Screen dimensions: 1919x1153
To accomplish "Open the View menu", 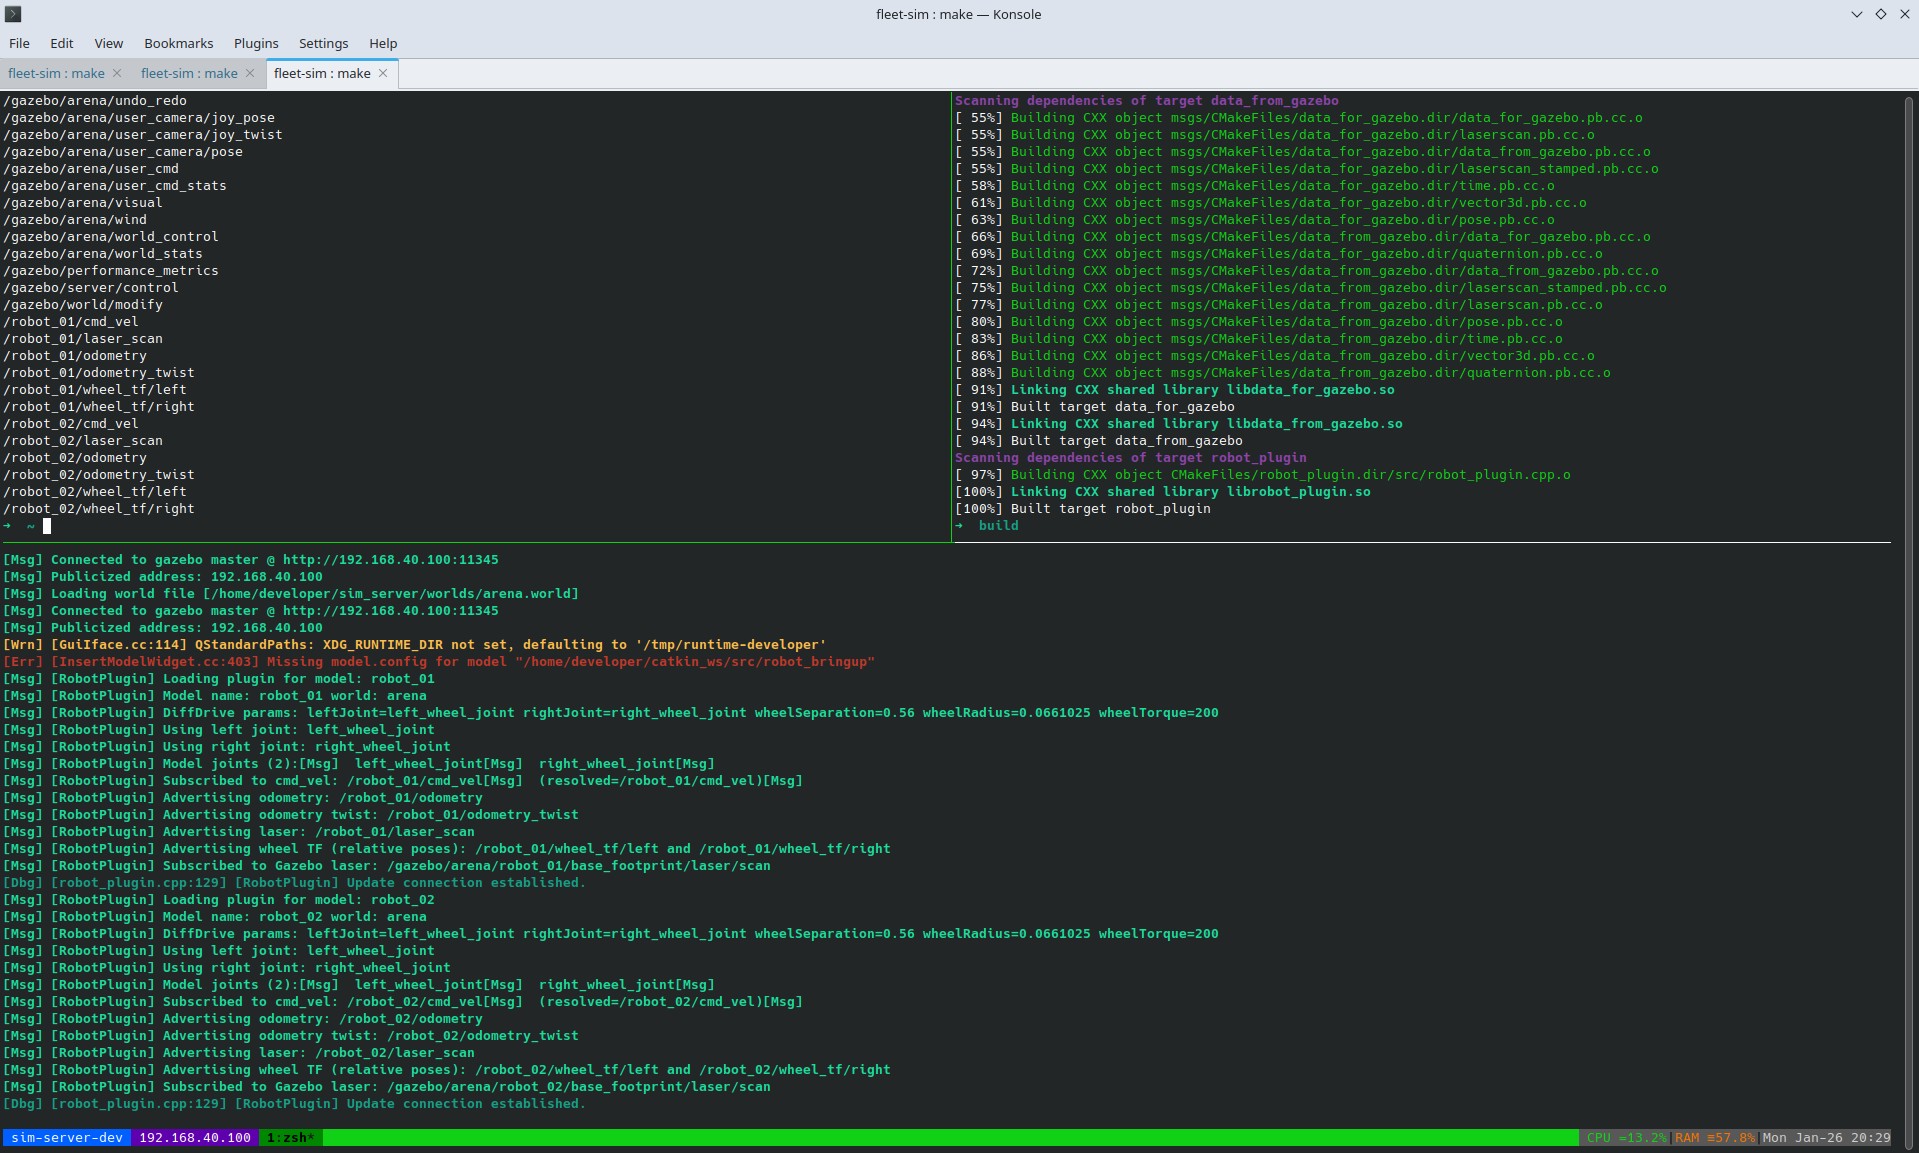I will [x=108, y=43].
